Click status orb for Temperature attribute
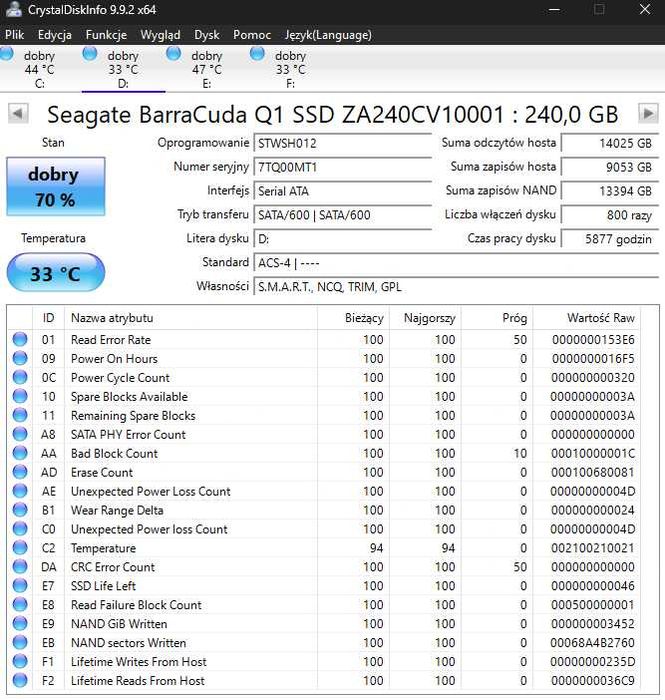The image size is (665, 700). click(20, 548)
